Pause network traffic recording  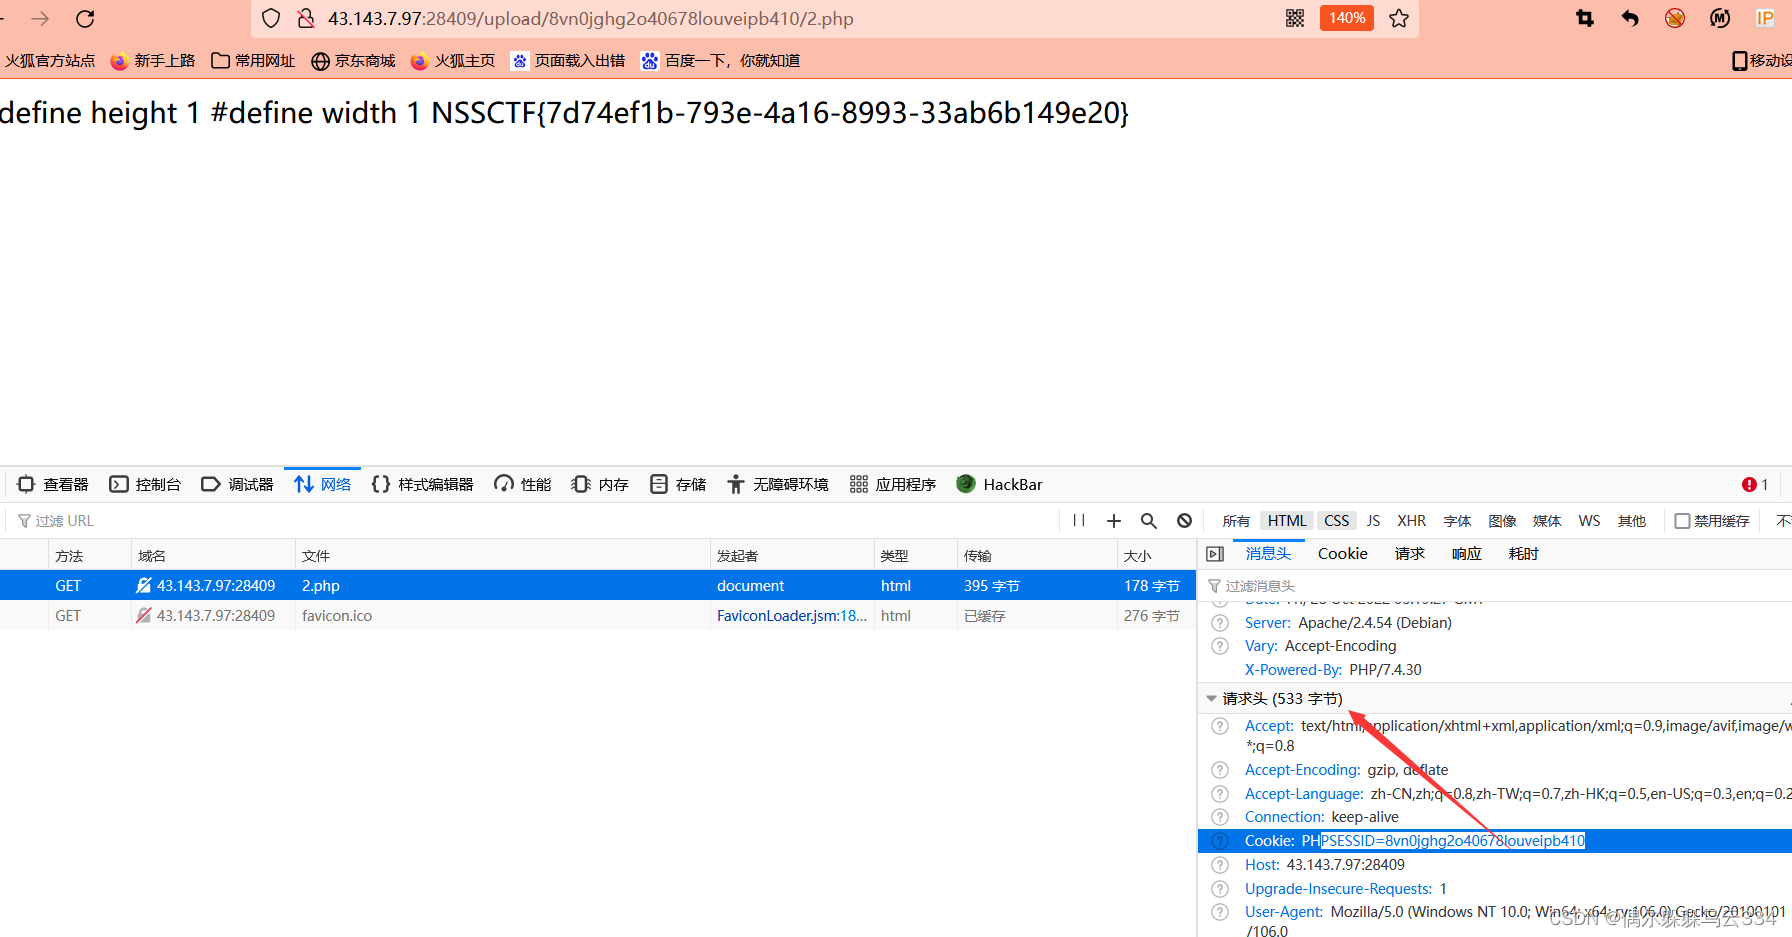pos(1078,520)
